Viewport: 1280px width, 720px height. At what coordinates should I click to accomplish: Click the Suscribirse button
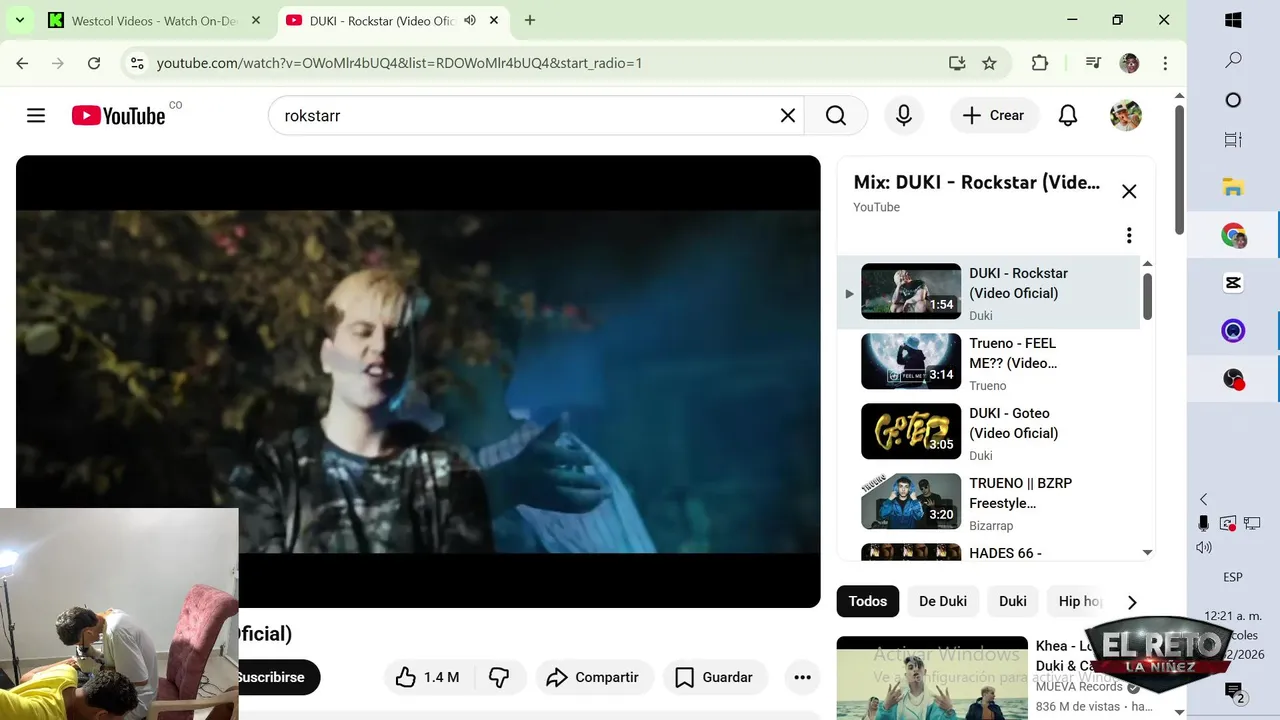(277, 677)
